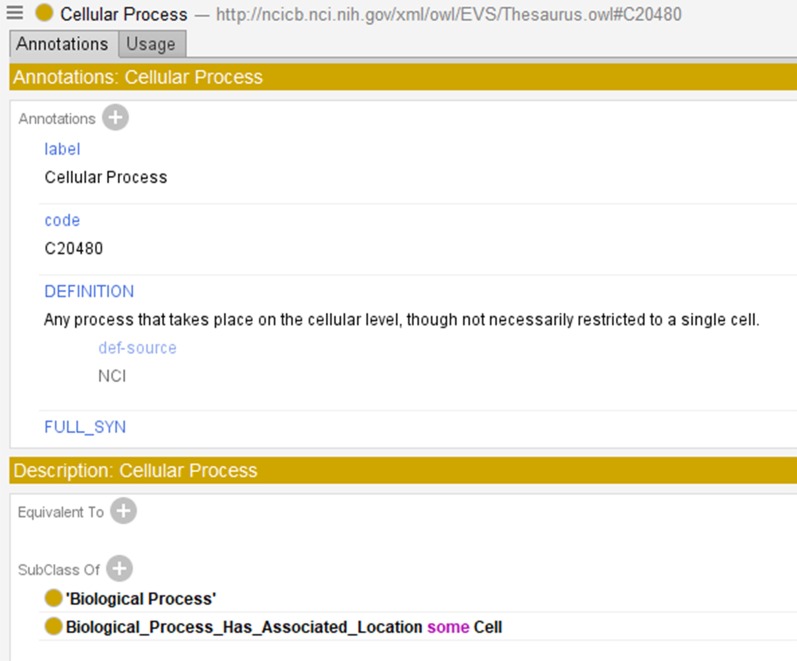Click icon beside Biological_Process_Has_Associated_Location restriction

[54, 627]
